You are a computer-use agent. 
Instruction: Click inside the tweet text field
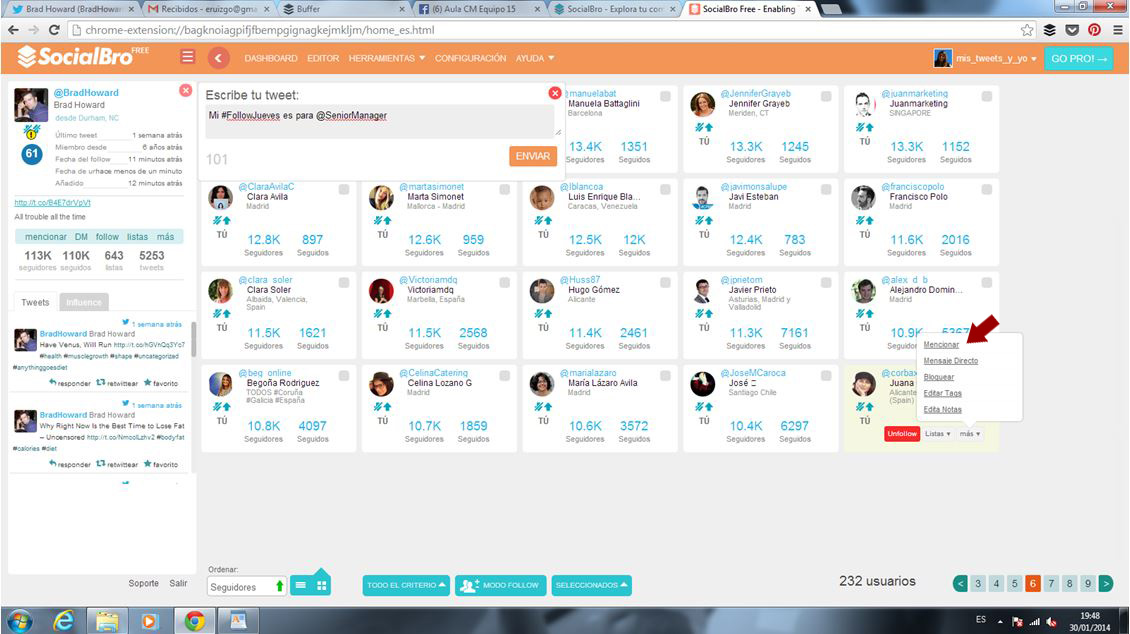pos(380,120)
